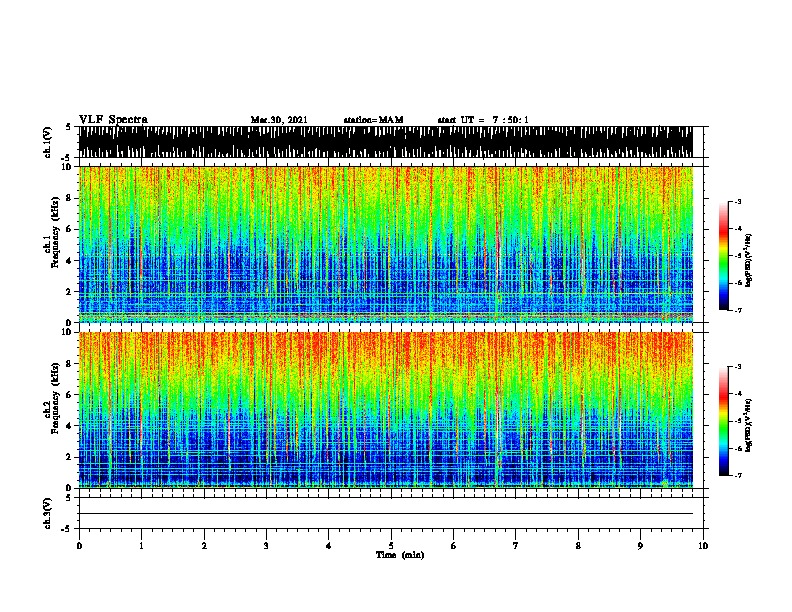Click the "ch.3(V)" axis label
Screen dimensions: 792x612
tap(48, 513)
